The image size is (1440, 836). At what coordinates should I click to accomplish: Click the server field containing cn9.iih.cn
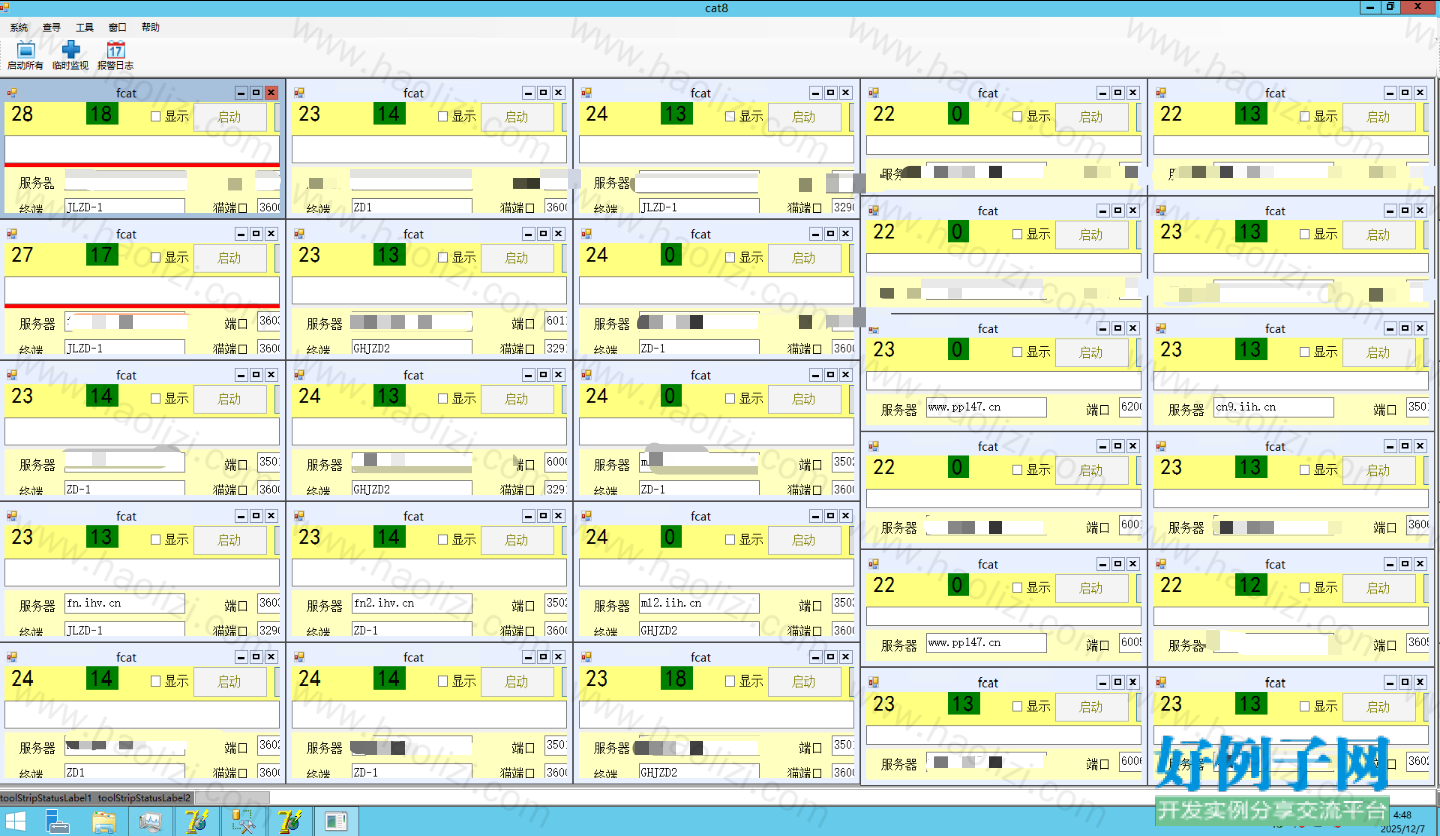click(x=1273, y=407)
